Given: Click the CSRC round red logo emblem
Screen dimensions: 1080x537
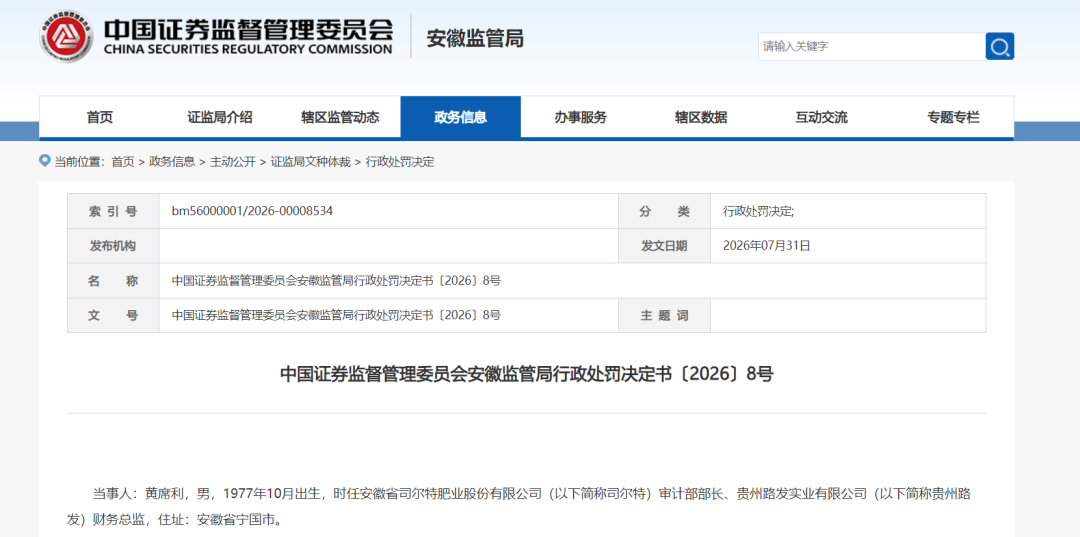Looking at the screenshot, I should [66, 36].
